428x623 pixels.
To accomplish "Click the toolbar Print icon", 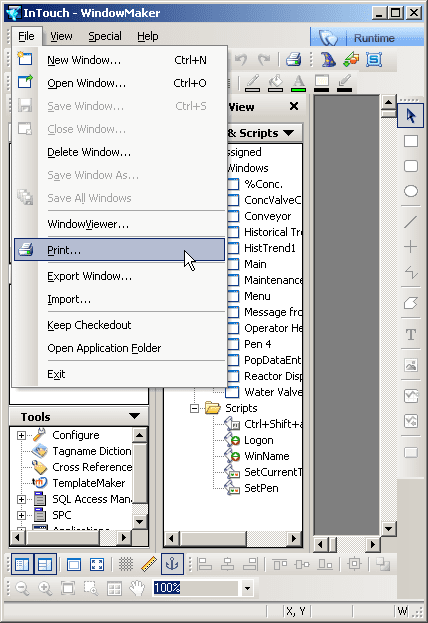I will (293, 60).
